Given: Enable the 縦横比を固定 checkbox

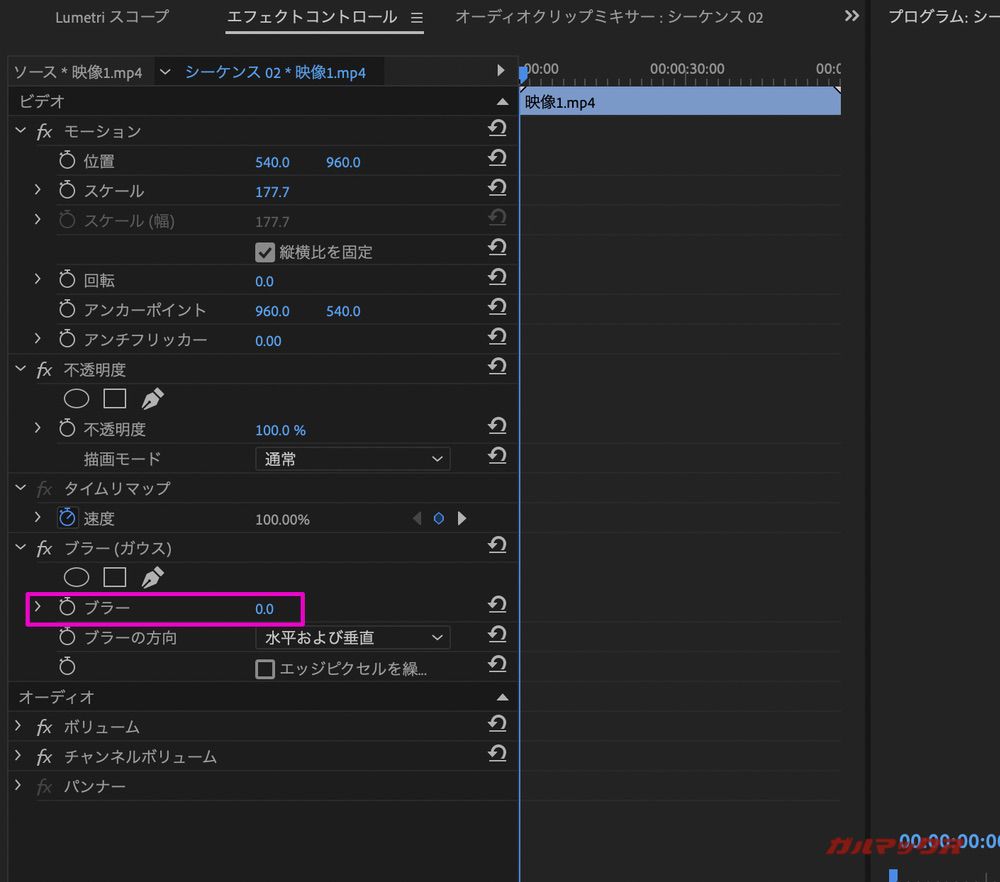Looking at the screenshot, I should [265, 252].
